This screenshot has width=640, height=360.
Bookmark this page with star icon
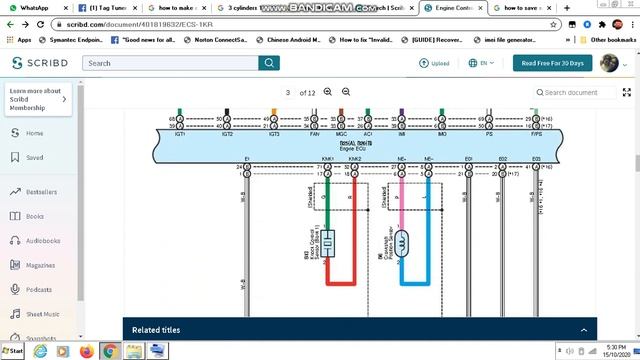pyautogui.click(x=553, y=24)
